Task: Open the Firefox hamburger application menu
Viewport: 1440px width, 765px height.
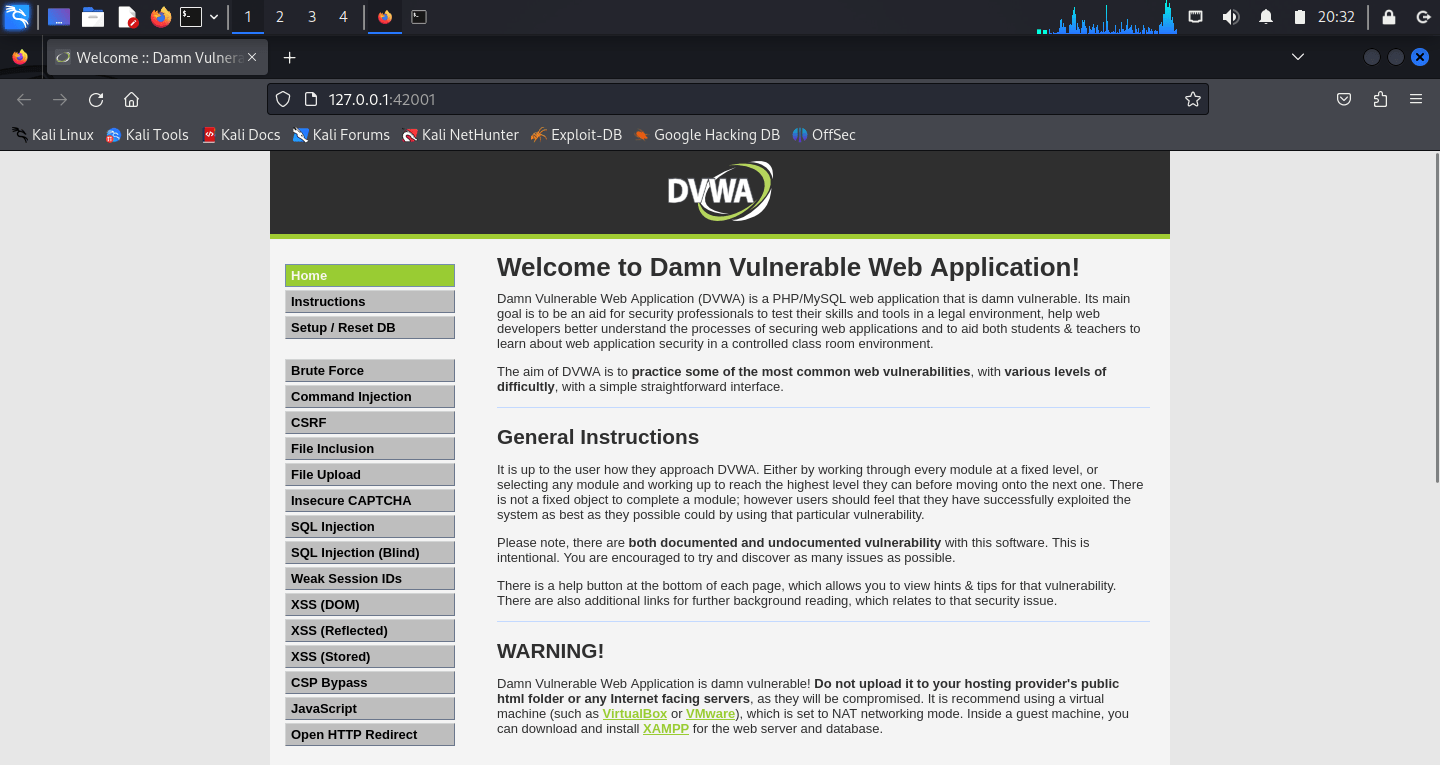Action: coord(1416,99)
